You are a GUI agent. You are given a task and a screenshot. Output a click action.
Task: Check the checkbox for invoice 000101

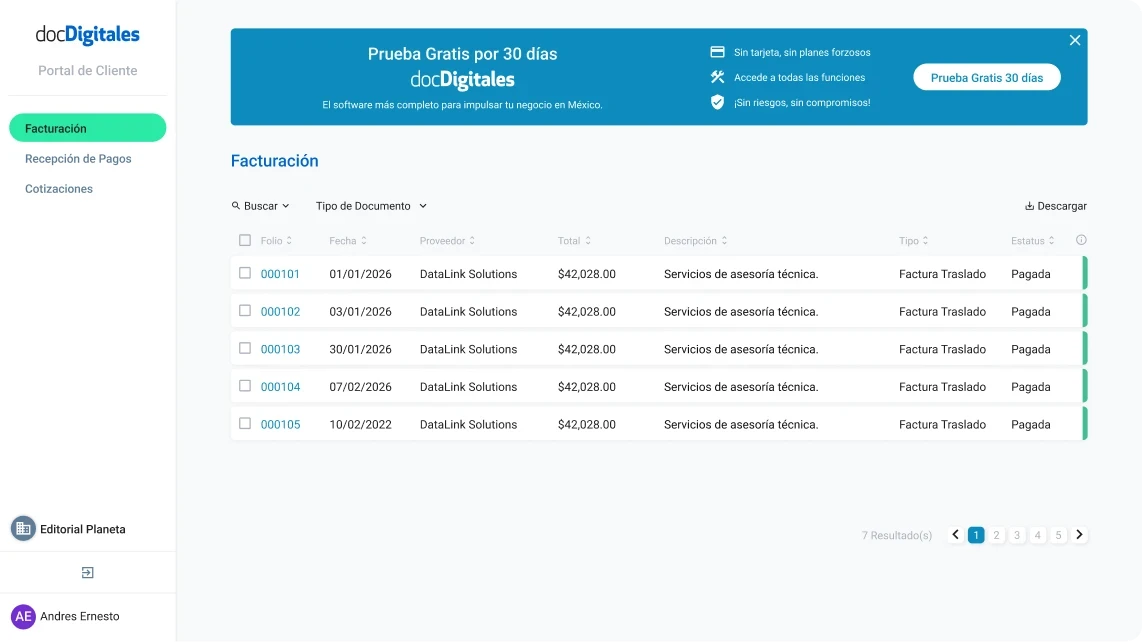point(245,273)
